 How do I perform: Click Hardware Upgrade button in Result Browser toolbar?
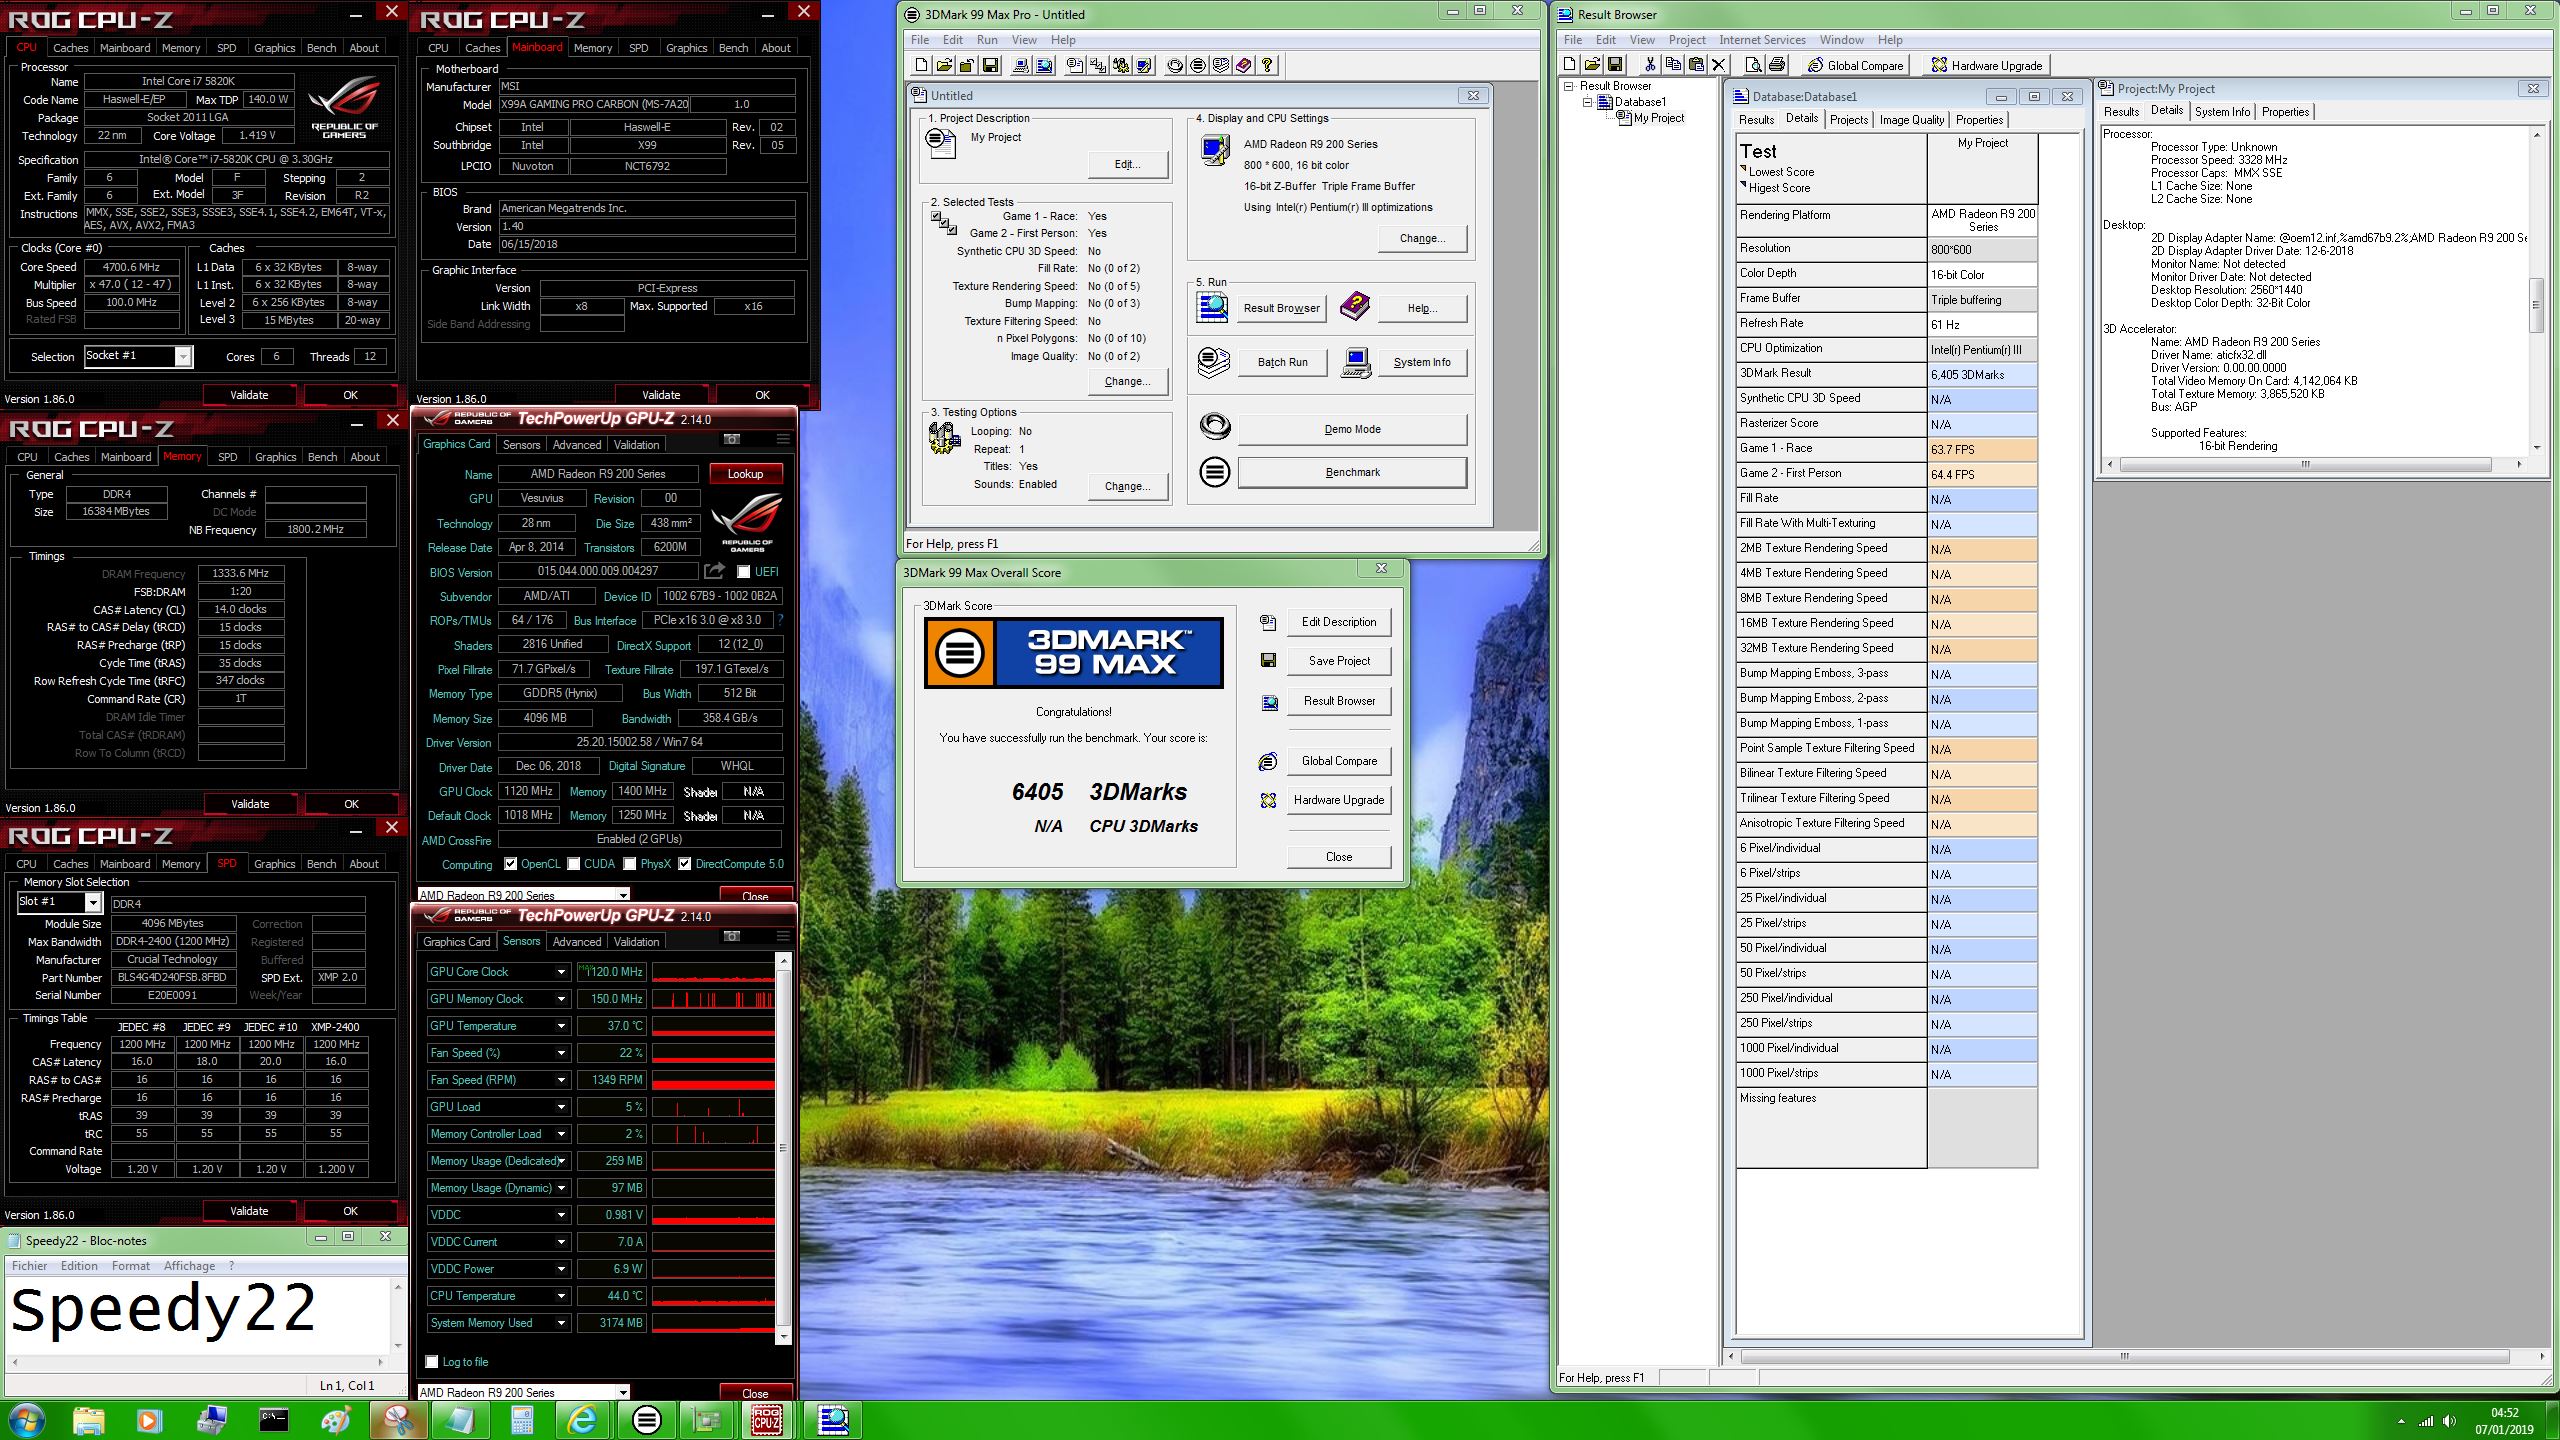click(x=1986, y=65)
